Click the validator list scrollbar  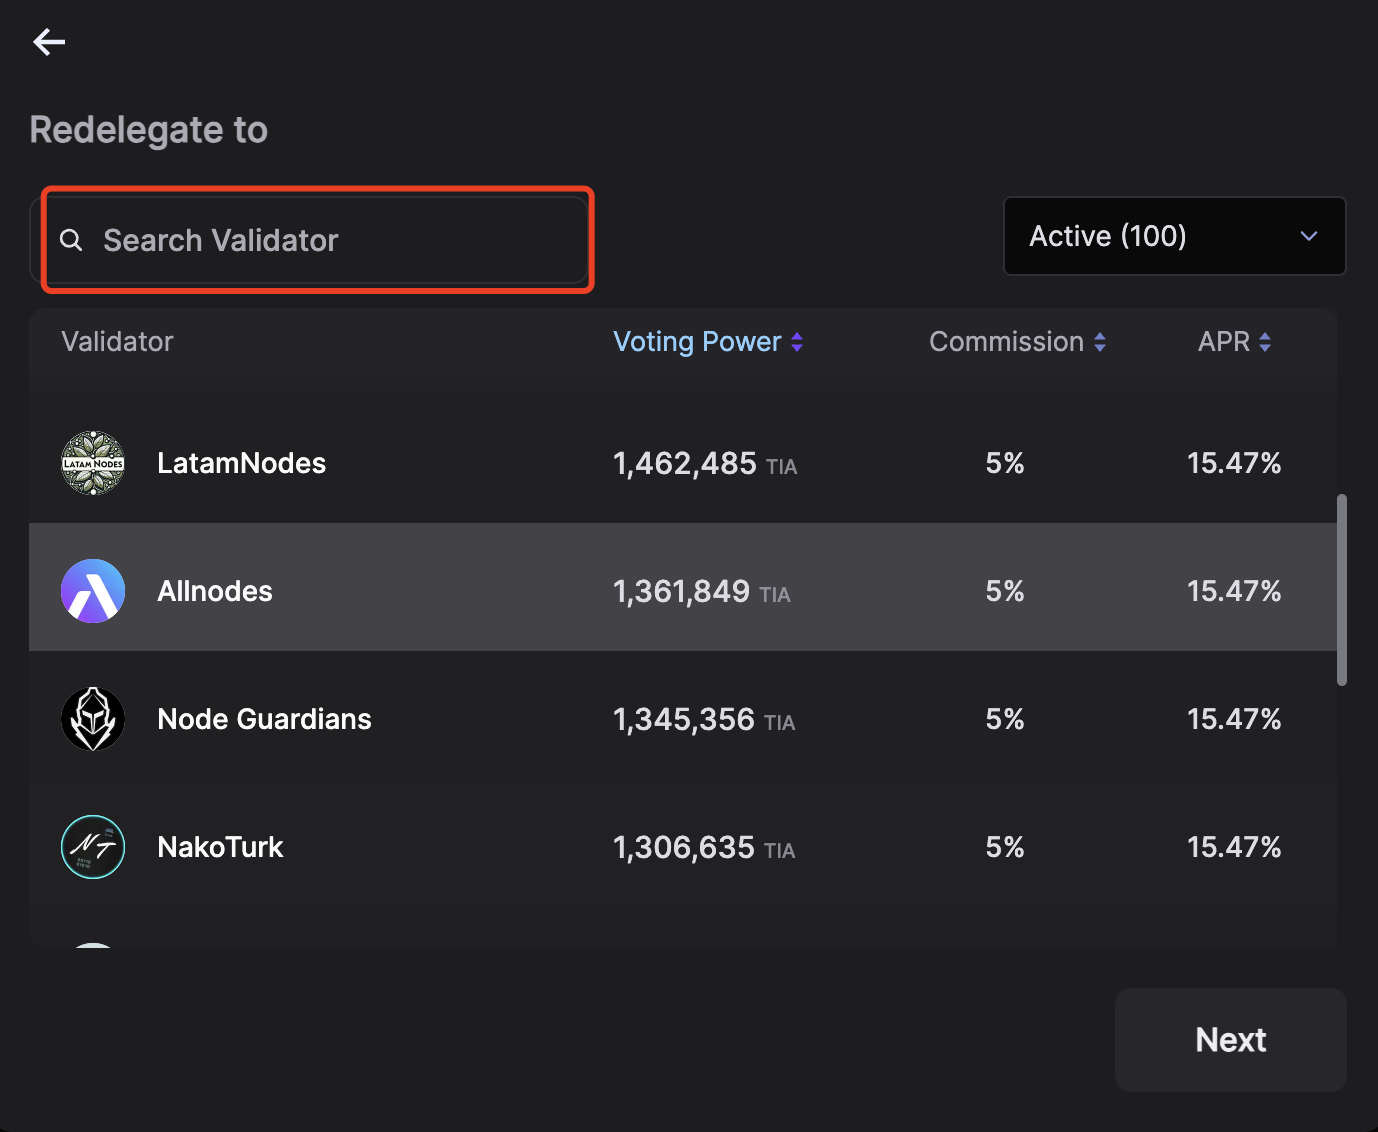[x=1341, y=590]
